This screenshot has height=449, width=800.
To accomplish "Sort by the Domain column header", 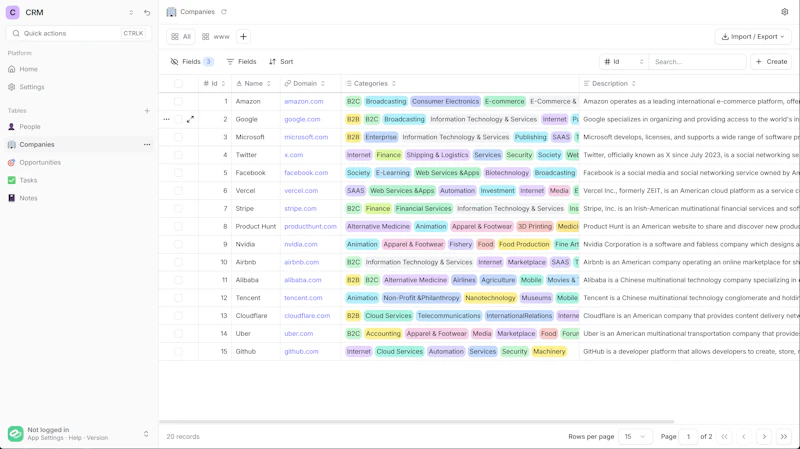I will (x=305, y=84).
